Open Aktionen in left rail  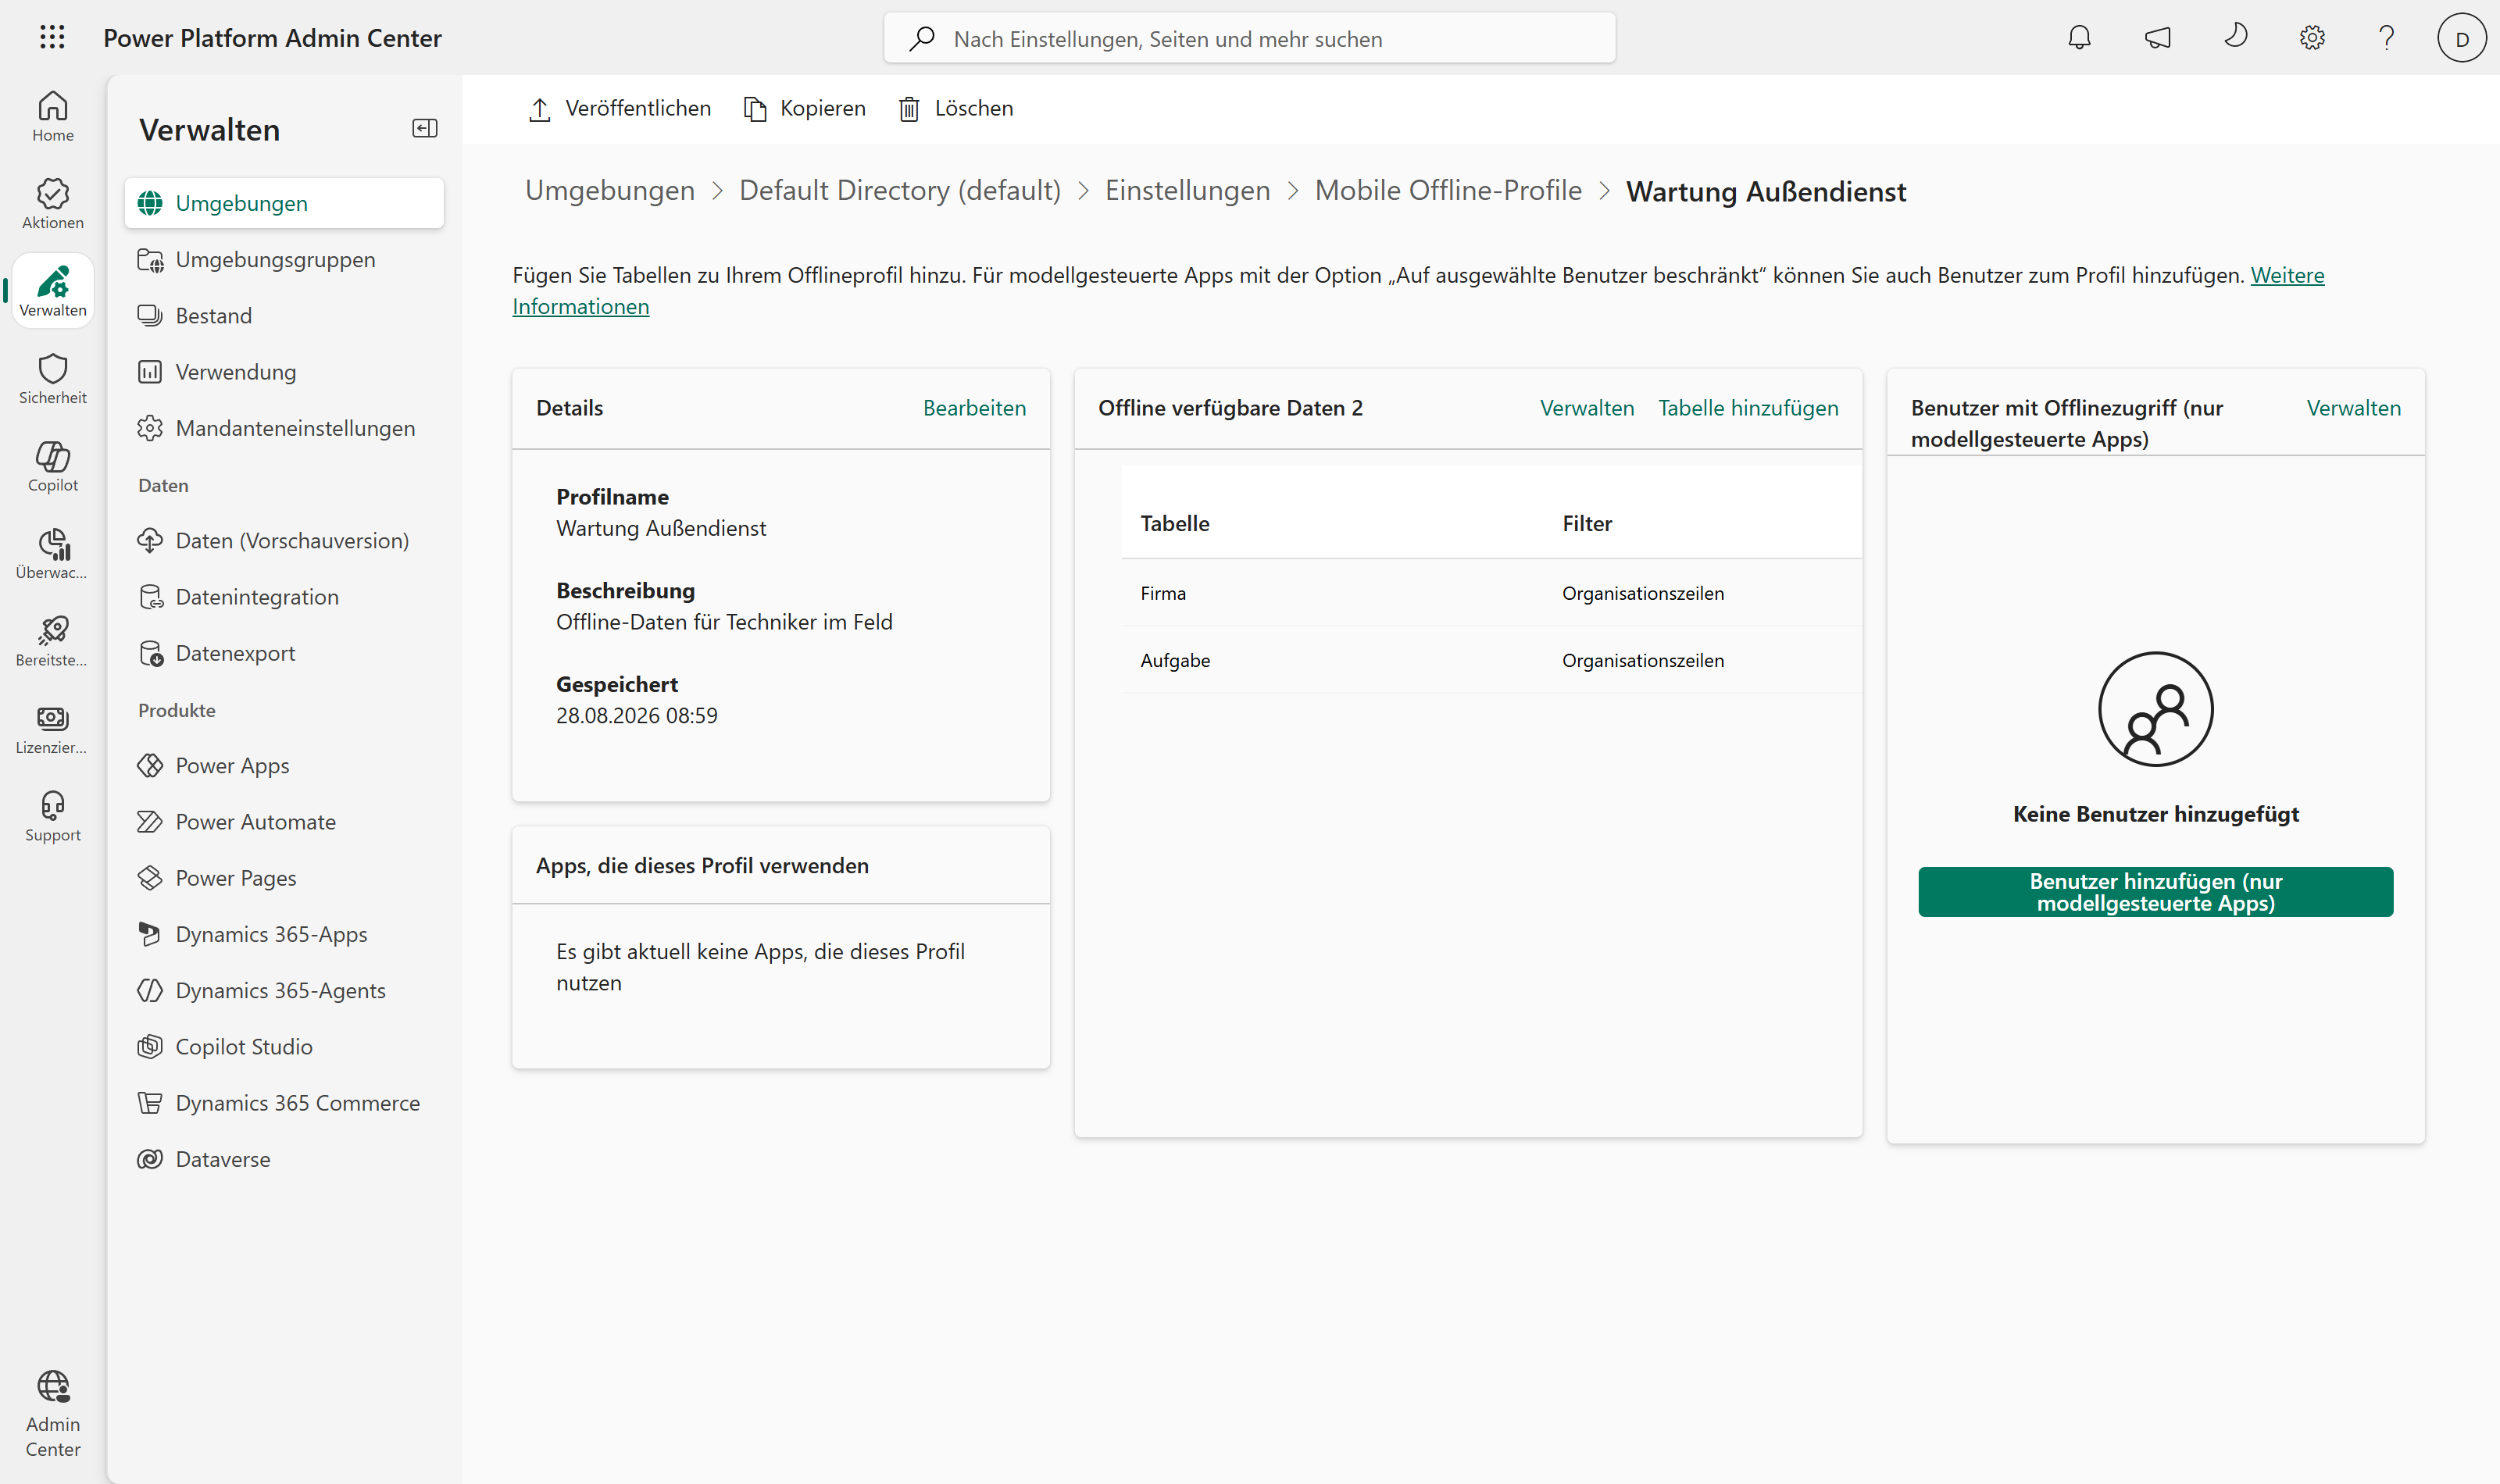click(53, 204)
